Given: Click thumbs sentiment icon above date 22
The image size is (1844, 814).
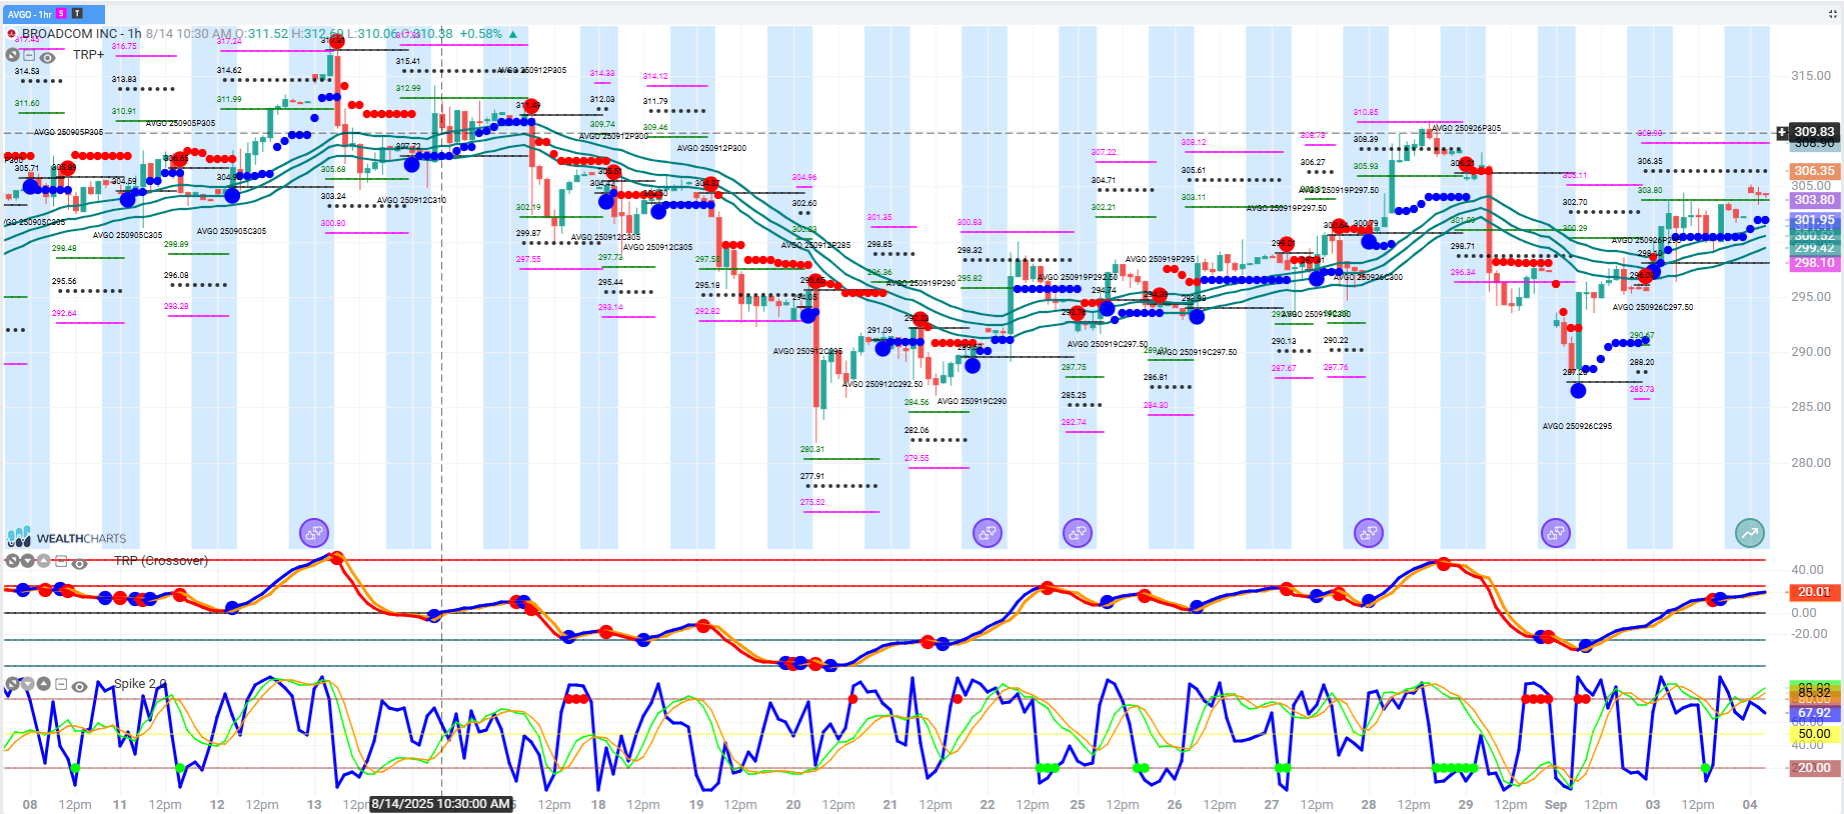Looking at the screenshot, I should tap(988, 533).
